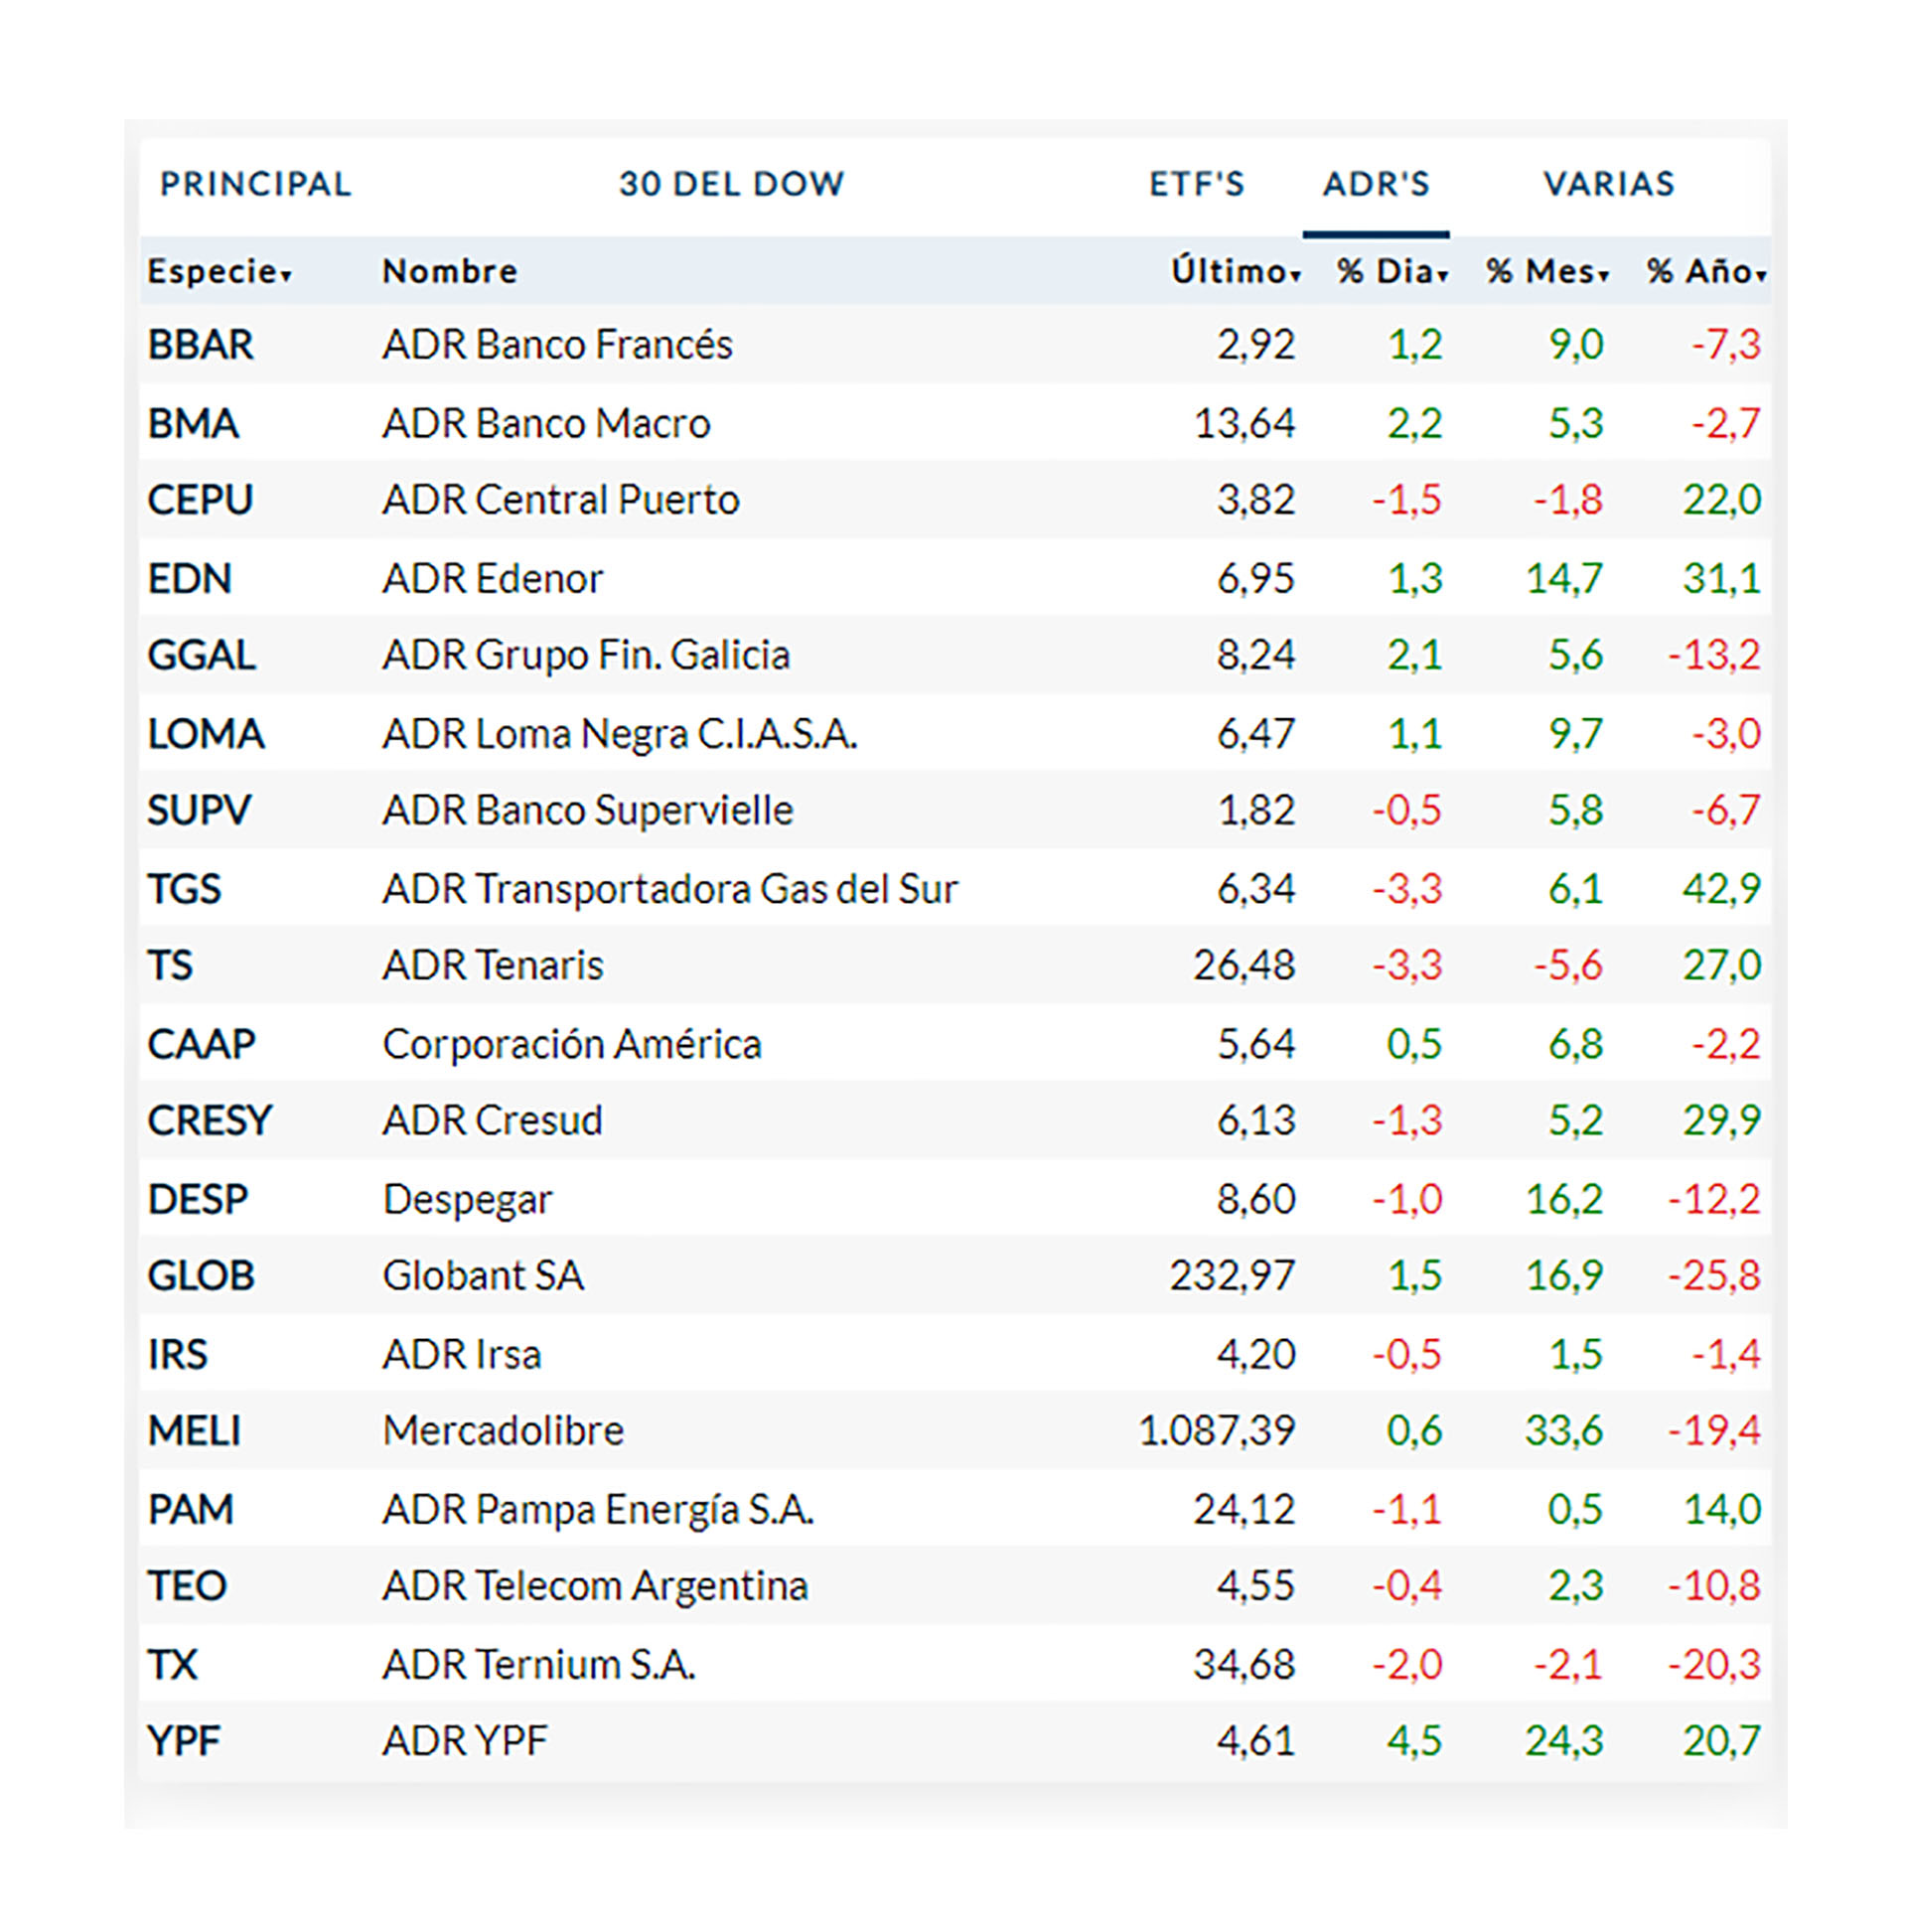Open the VARIAS tab
Viewport: 1907px width, 1932px height.
(1609, 184)
